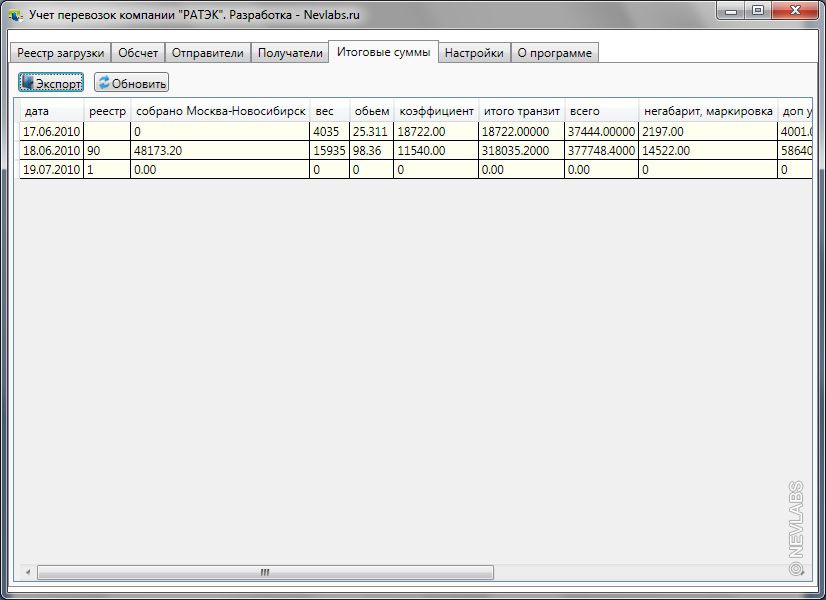Click the horizontal scrollbar thumb

tap(265, 573)
